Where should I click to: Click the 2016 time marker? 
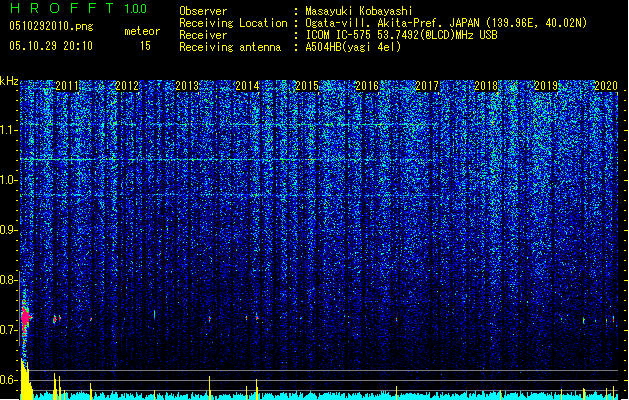point(367,86)
